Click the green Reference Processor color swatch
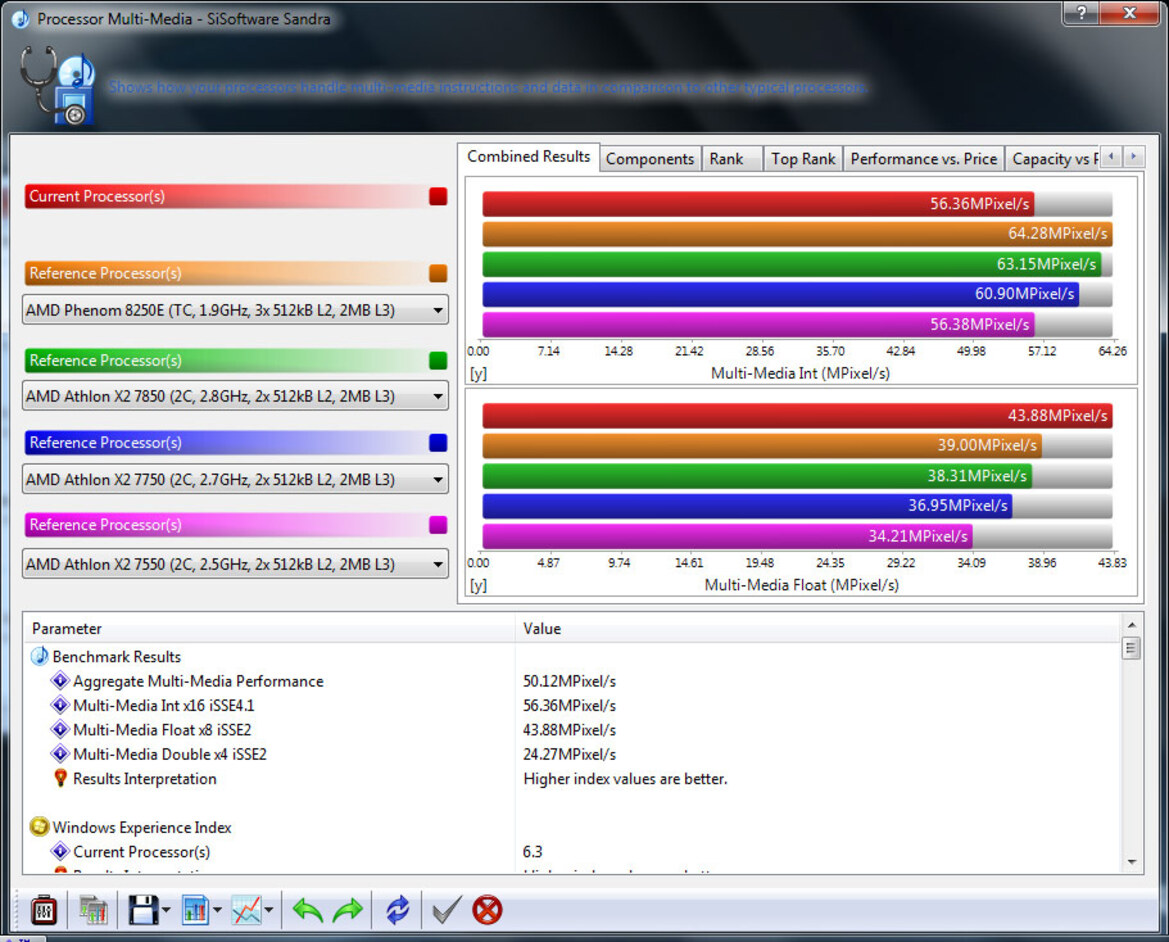1169x942 pixels. coord(438,360)
